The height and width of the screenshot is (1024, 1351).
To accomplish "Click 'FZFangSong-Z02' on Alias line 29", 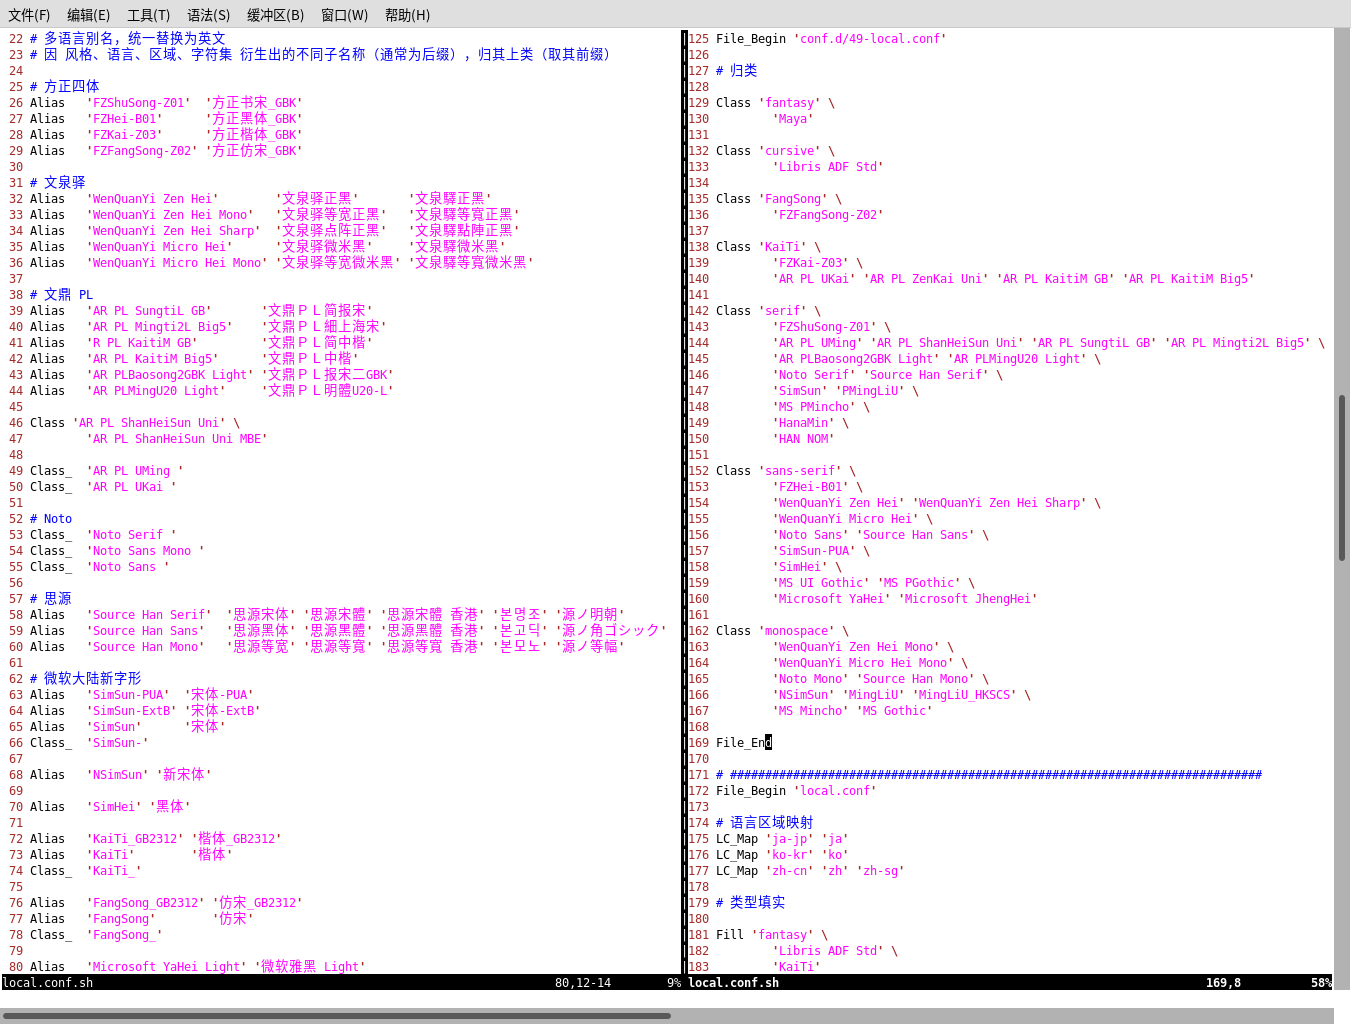I will coord(142,151).
